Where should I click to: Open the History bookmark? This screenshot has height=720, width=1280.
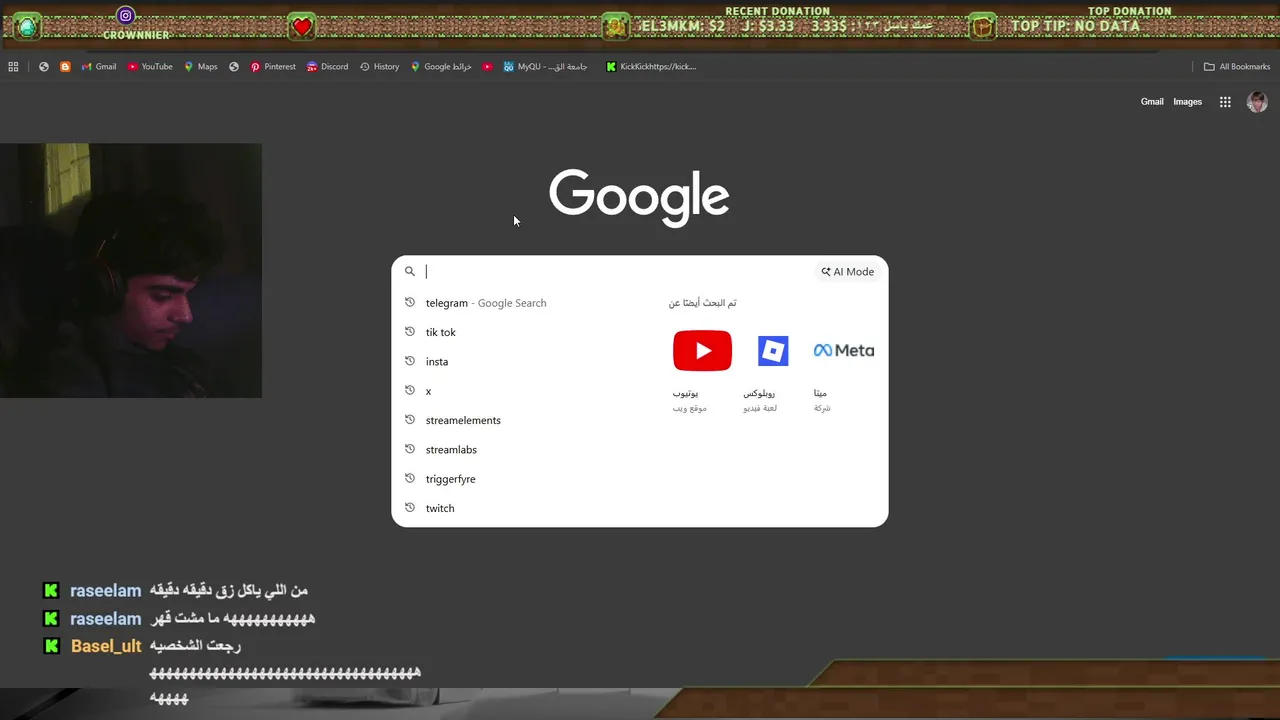379,67
